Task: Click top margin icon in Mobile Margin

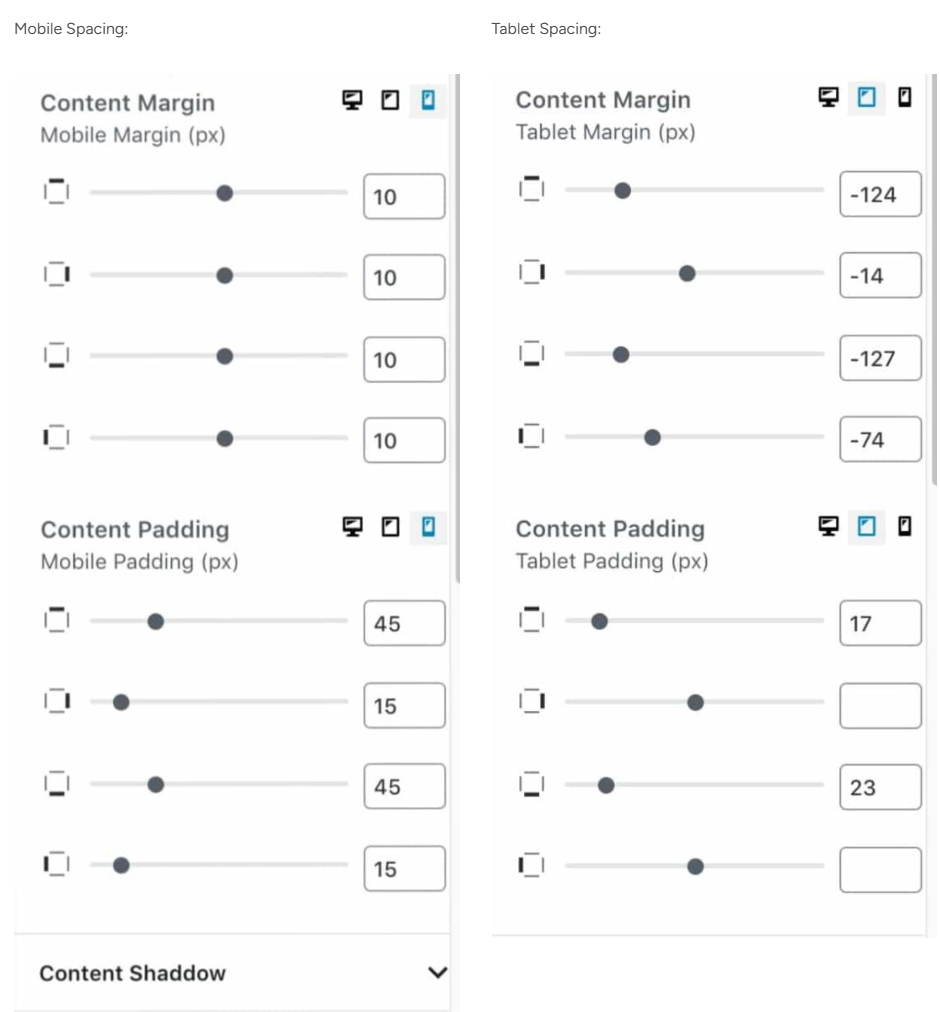Action: (x=56, y=192)
